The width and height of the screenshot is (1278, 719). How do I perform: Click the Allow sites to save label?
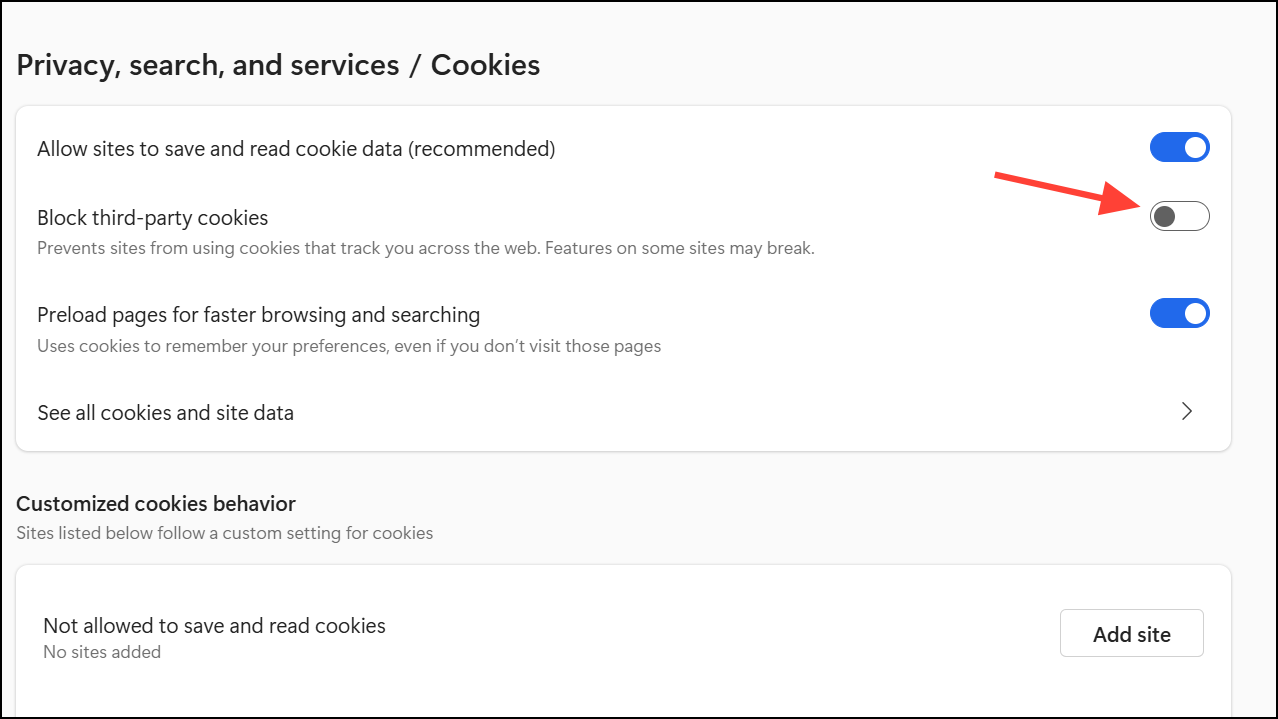click(x=222, y=149)
